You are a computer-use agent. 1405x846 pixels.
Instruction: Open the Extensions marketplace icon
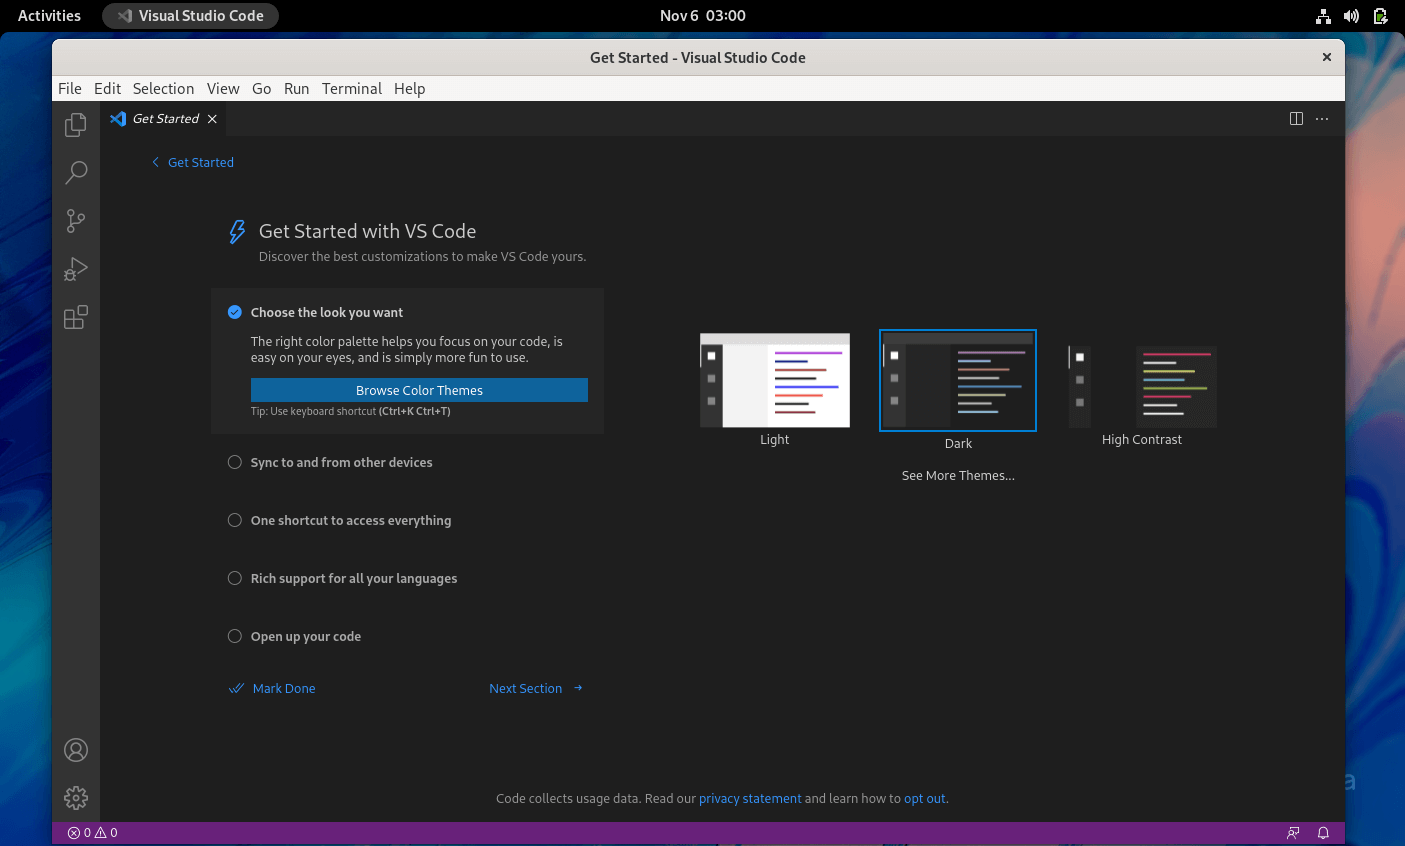75,316
